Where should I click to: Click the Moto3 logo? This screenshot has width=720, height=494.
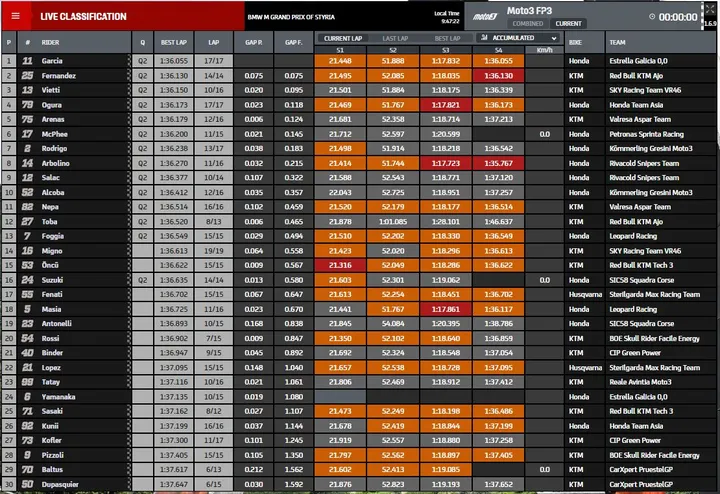click(x=485, y=17)
